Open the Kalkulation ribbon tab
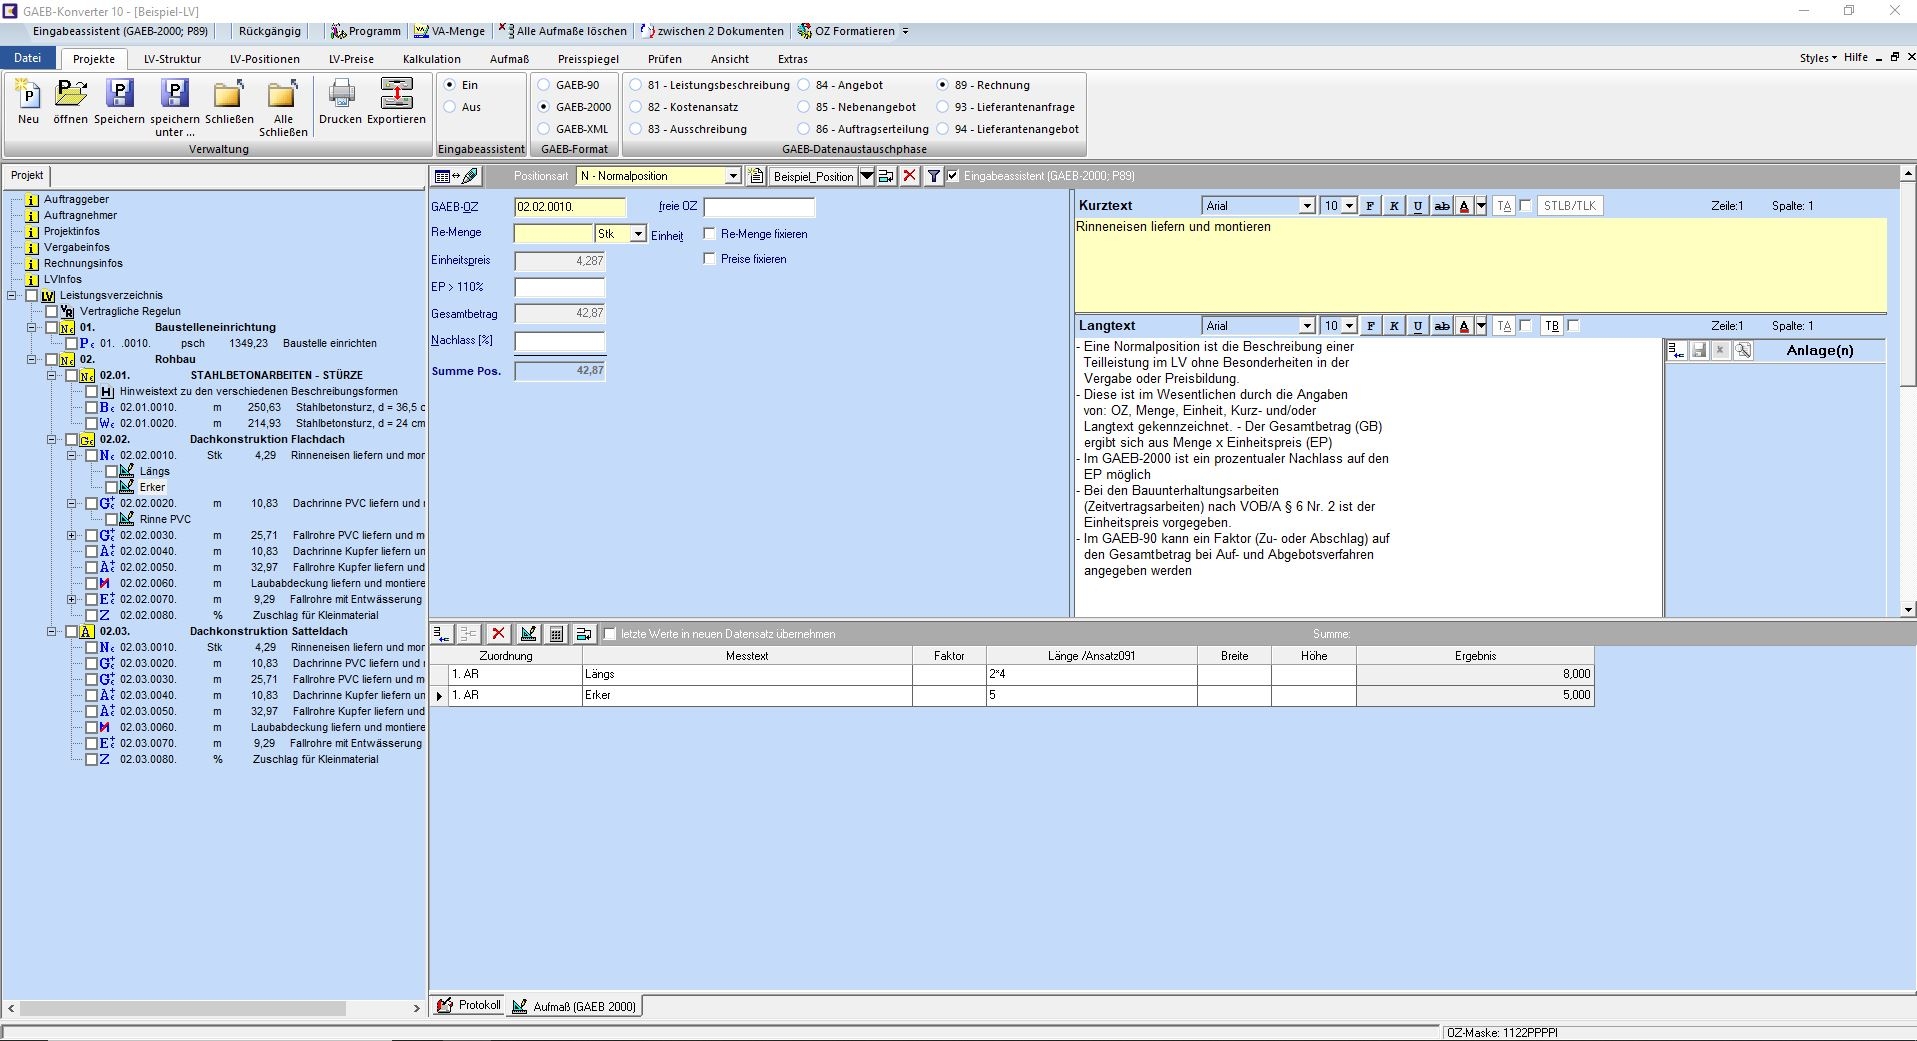Image resolution: width=1917 pixels, height=1041 pixels. click(431, 59)
